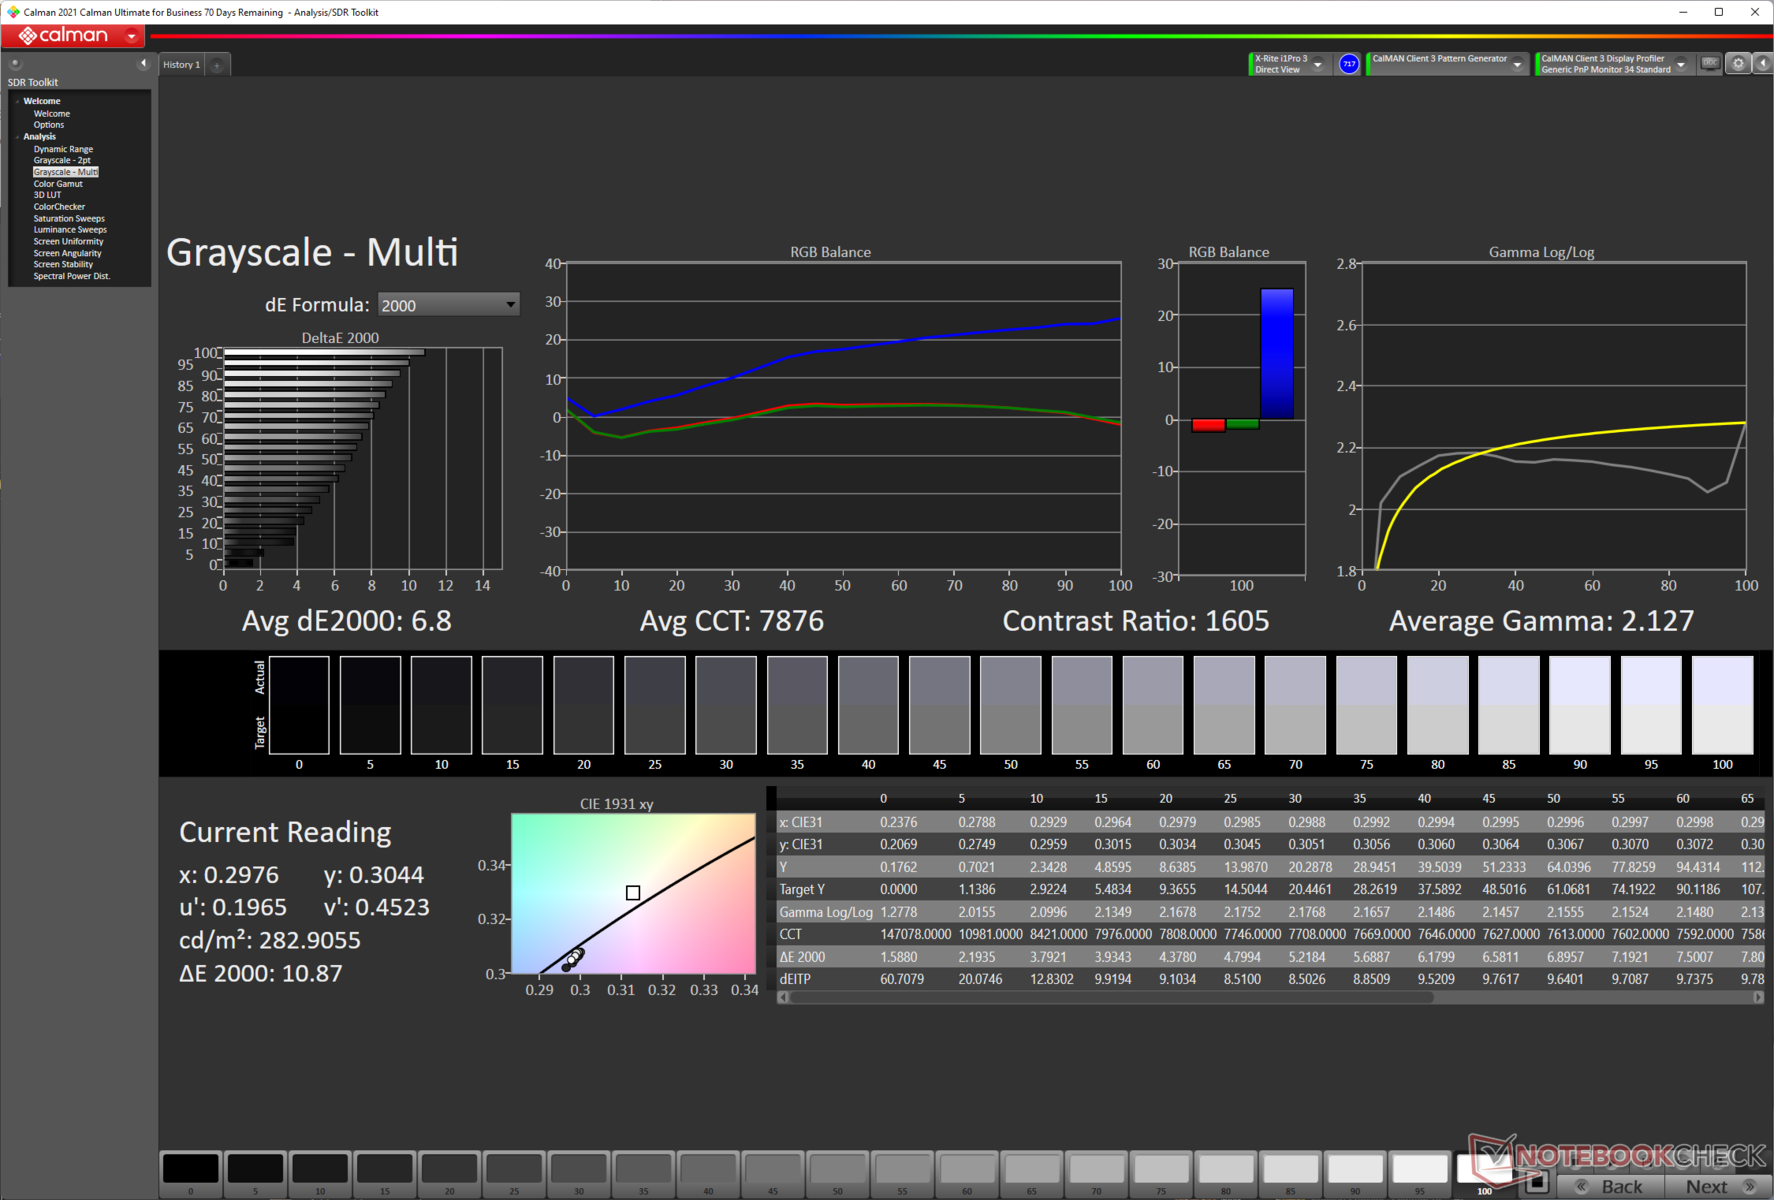Image resolution: width=1774 pixels, height=1200 pixels.
Task: Select Screen Angularity in the workflow list
Action: coord(67,253)
